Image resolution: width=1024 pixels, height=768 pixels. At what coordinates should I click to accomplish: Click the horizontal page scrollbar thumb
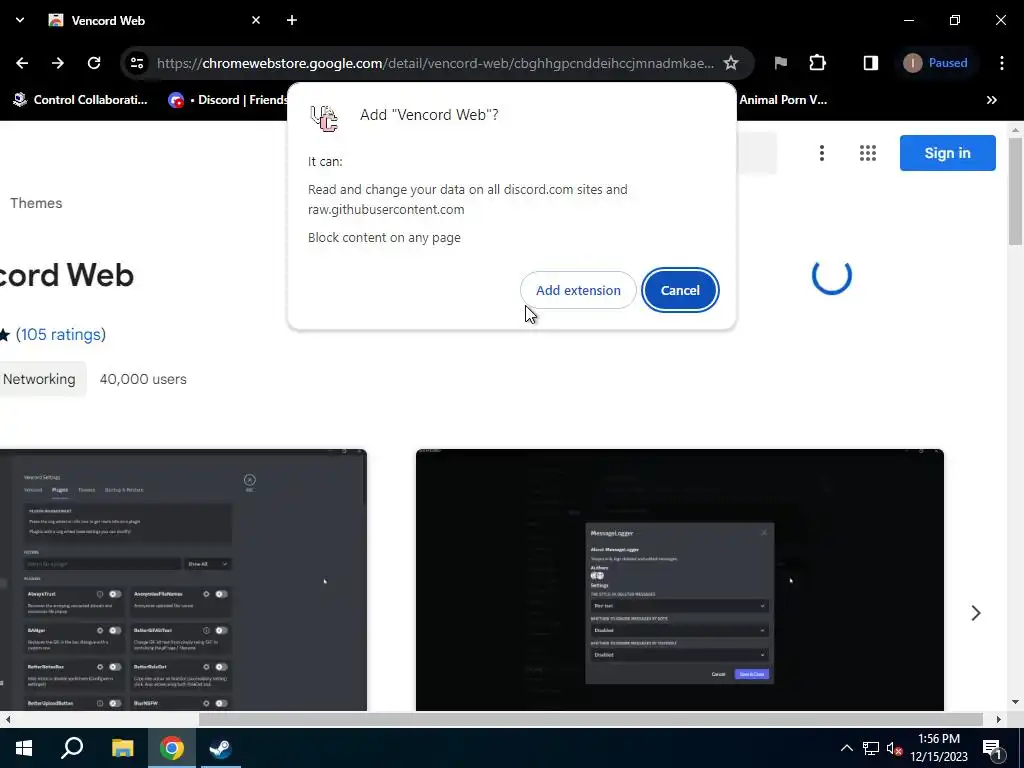coord(591,719)
